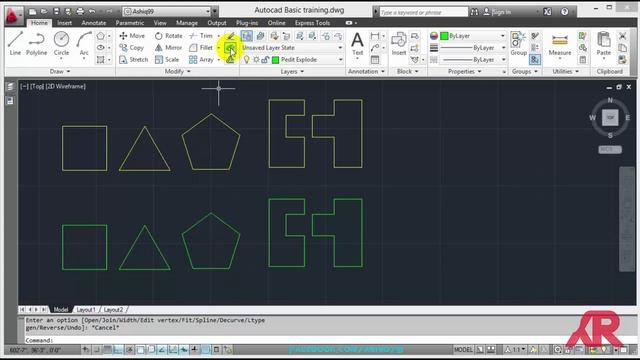This screenshot has width=640, height=360.
Task: Click the Group objects icon
Action: 518,44
